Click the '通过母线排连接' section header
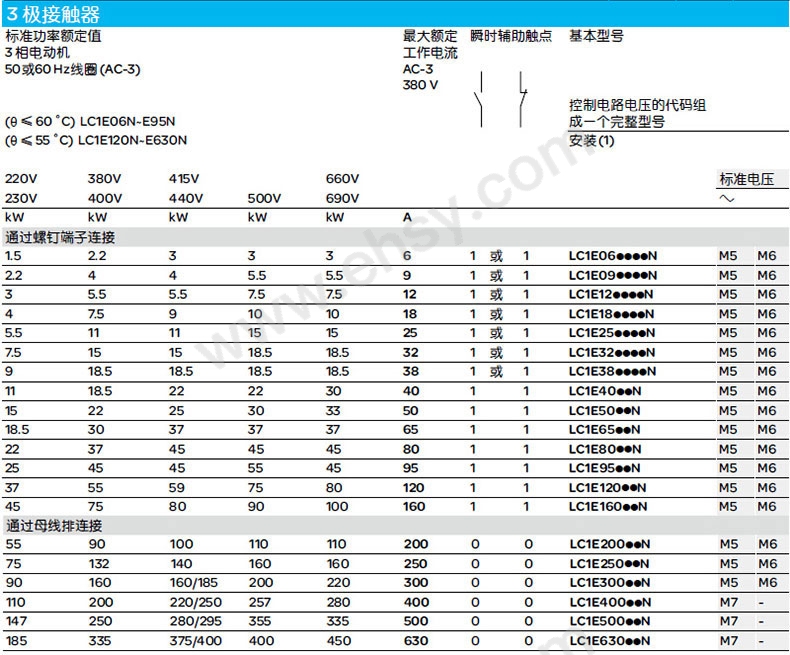 pyautogui.click(x=54, y=526)
